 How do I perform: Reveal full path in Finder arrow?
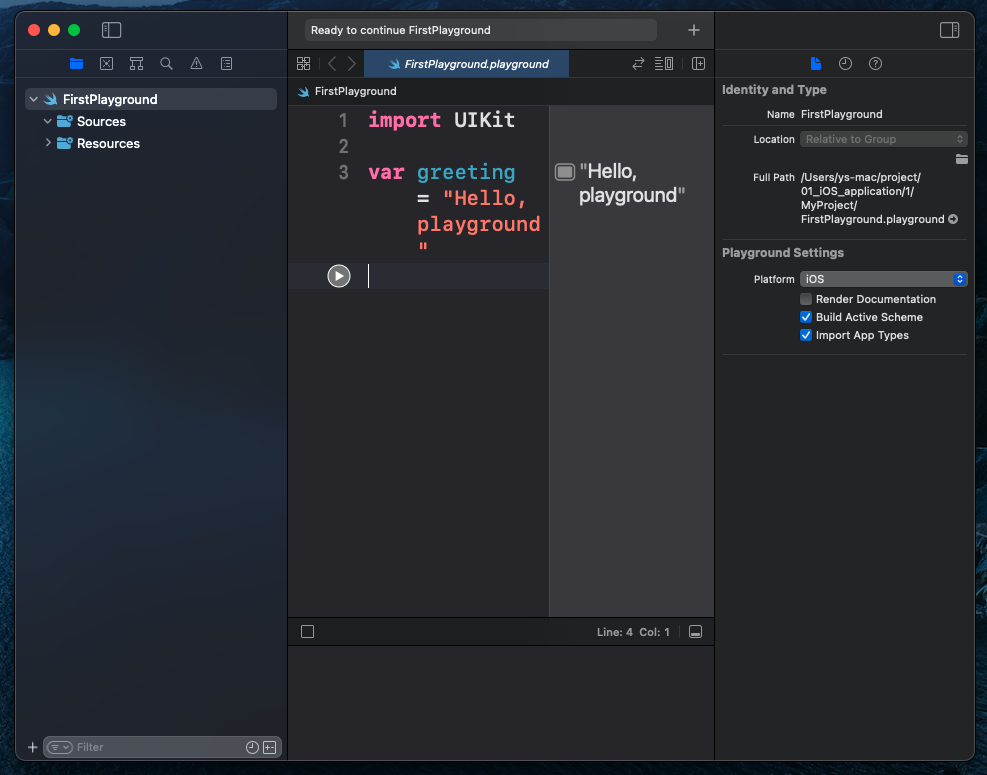point(953,219)
